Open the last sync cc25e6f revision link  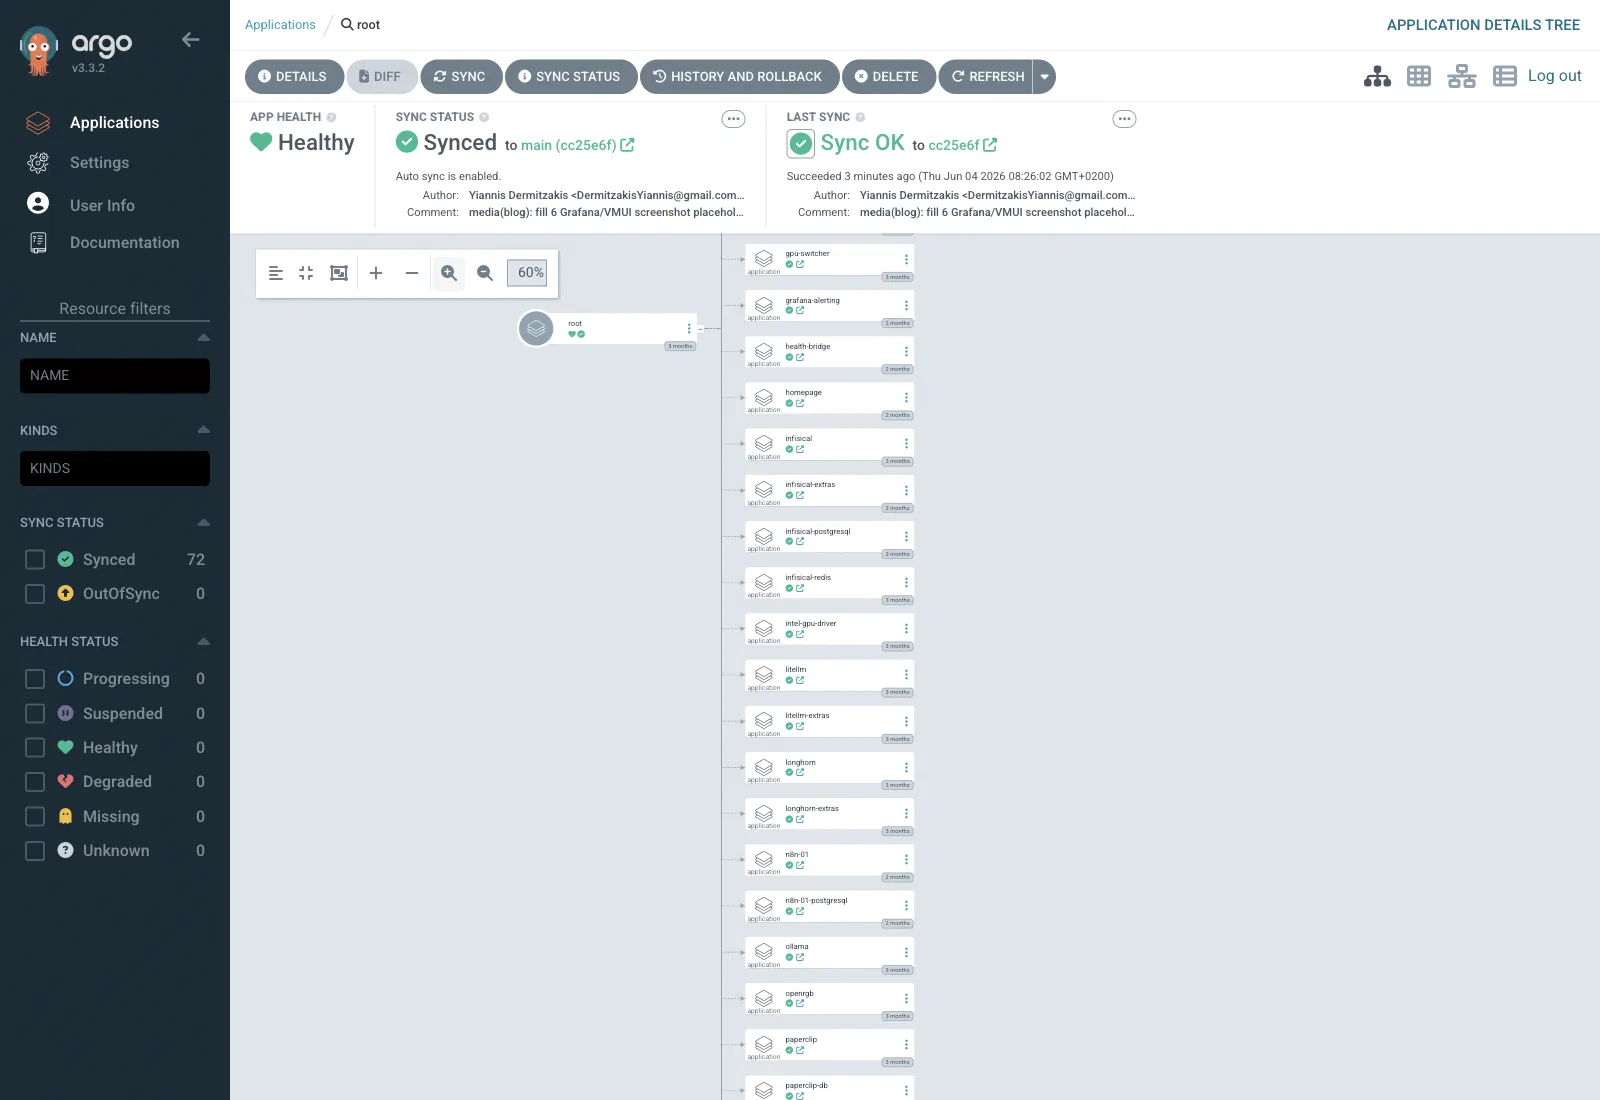pos(962,145)
